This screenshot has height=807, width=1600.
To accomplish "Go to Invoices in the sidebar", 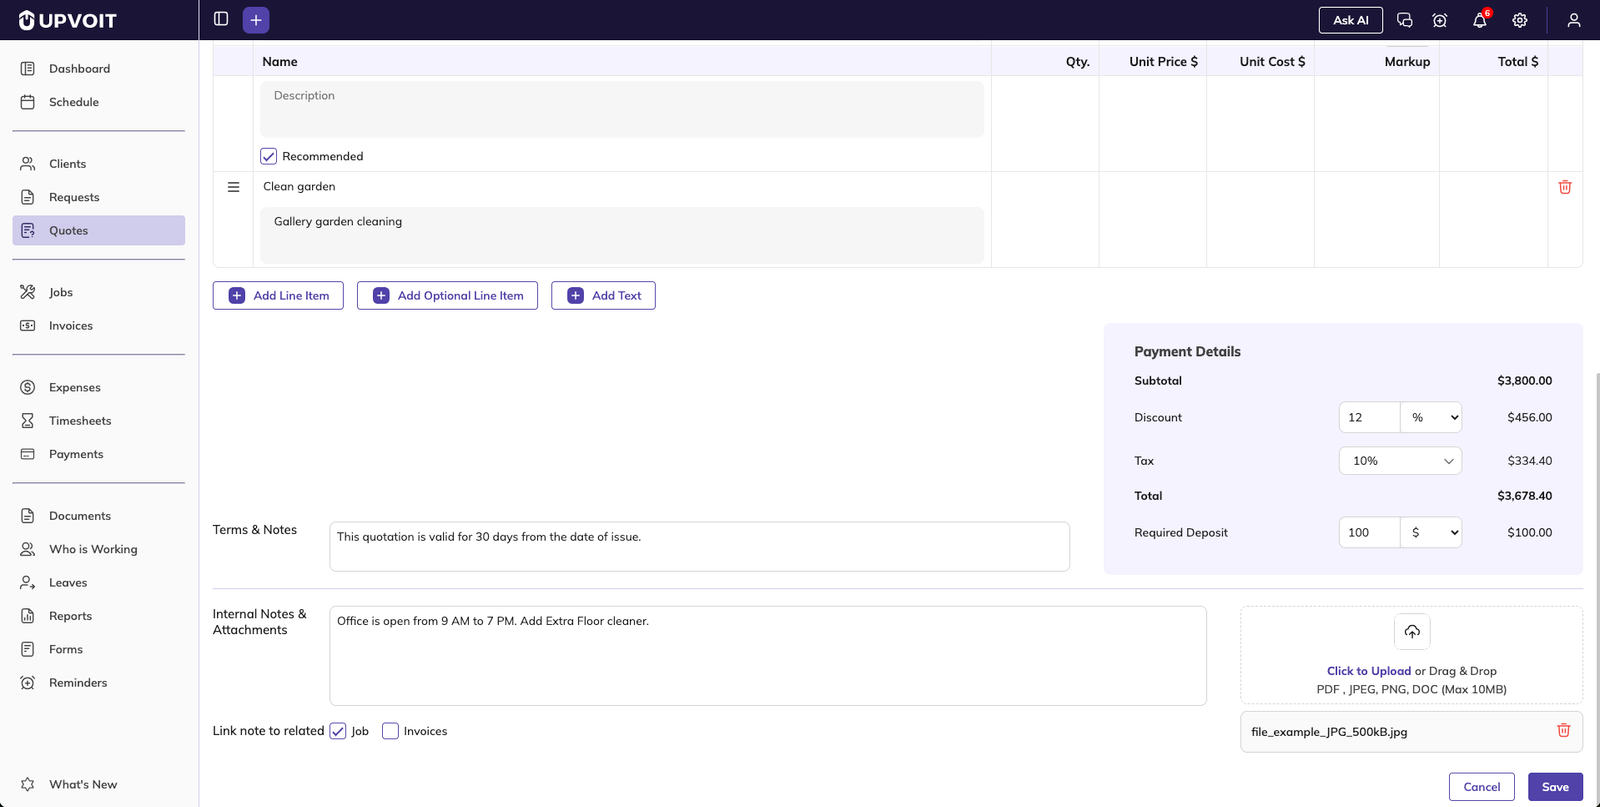I will 70,326.
